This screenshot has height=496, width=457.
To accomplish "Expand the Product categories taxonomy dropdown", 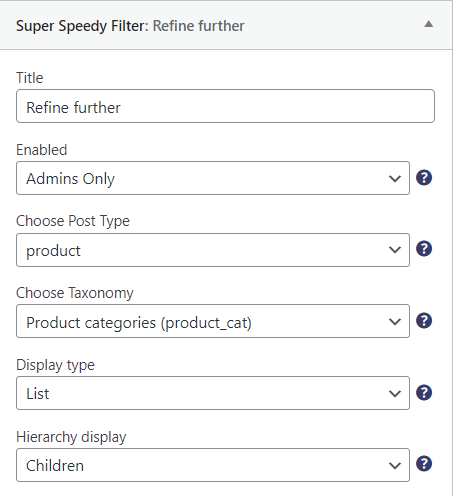I will click(213, 321).
